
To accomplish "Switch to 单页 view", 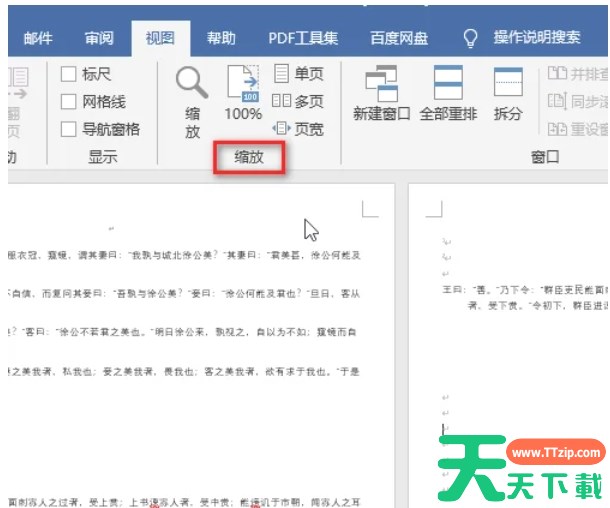I will 298,74.
